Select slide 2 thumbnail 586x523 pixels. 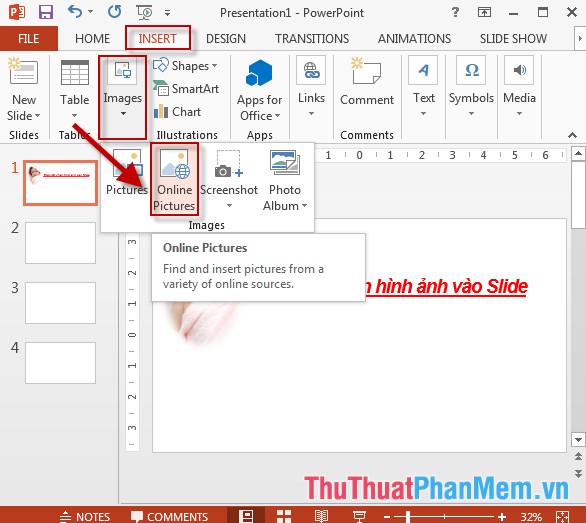(x=61, y=243)
